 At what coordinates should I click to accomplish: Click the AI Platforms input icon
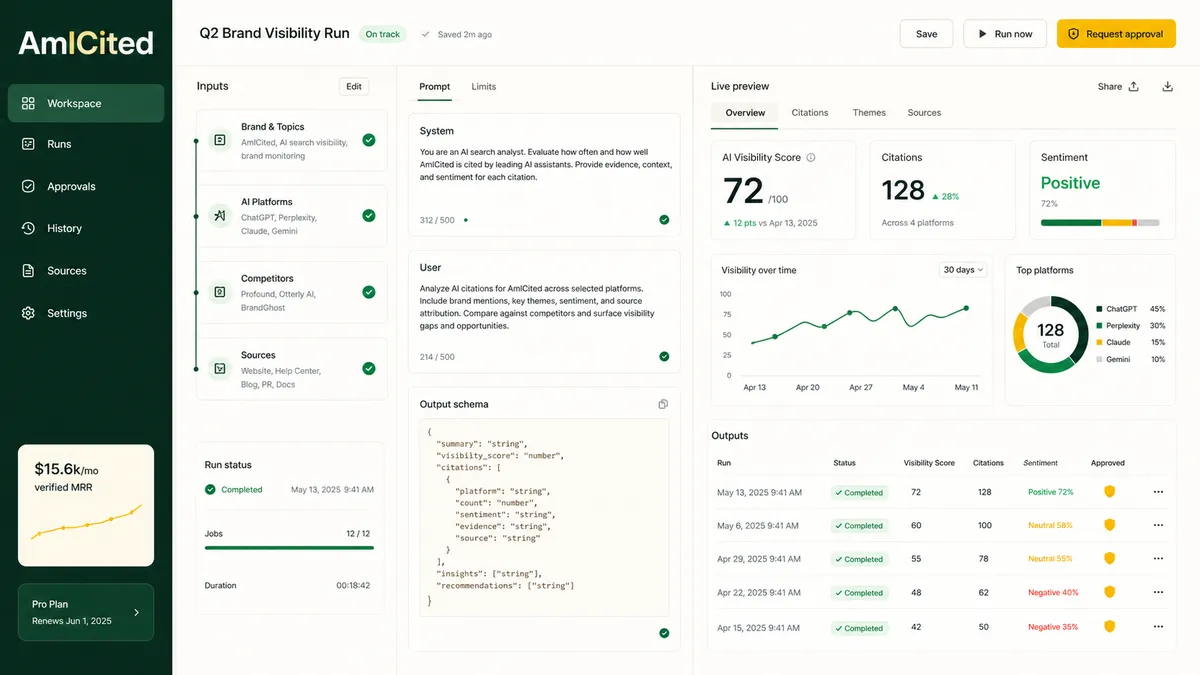coord(220,215)
